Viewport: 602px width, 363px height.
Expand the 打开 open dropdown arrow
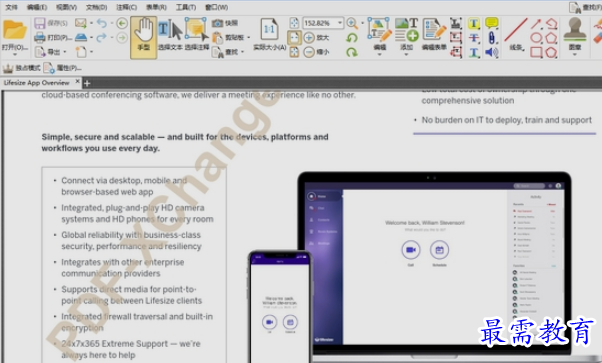(x=15, y=55)
